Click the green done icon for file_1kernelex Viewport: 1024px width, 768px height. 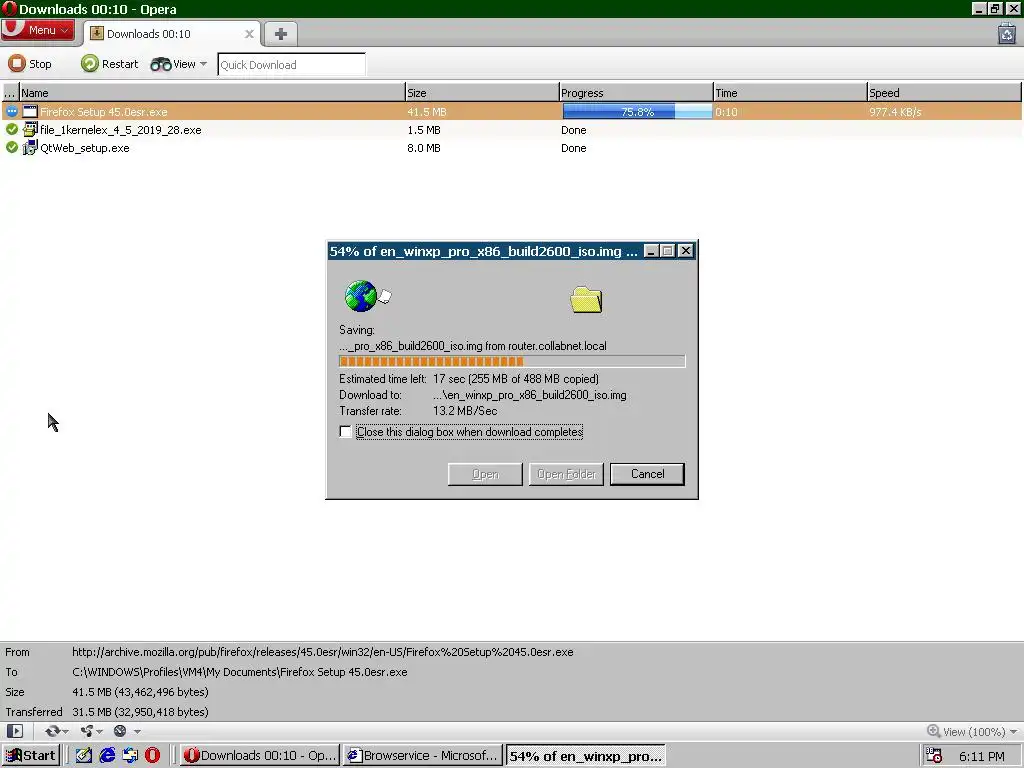[12, 130]
